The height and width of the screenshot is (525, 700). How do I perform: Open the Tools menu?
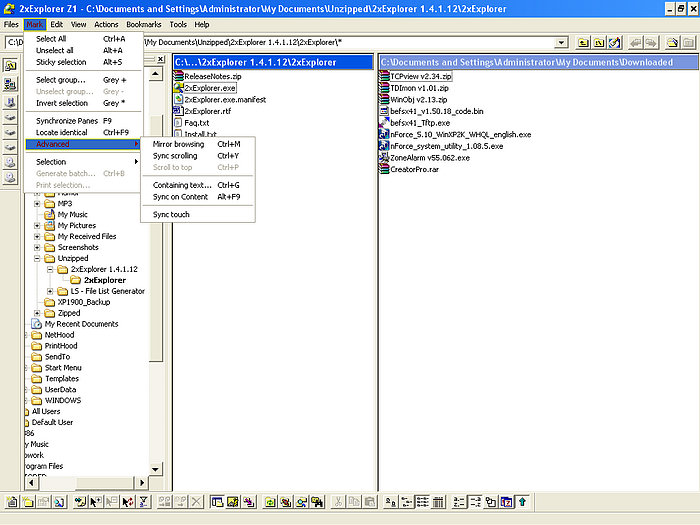[178, 25]
